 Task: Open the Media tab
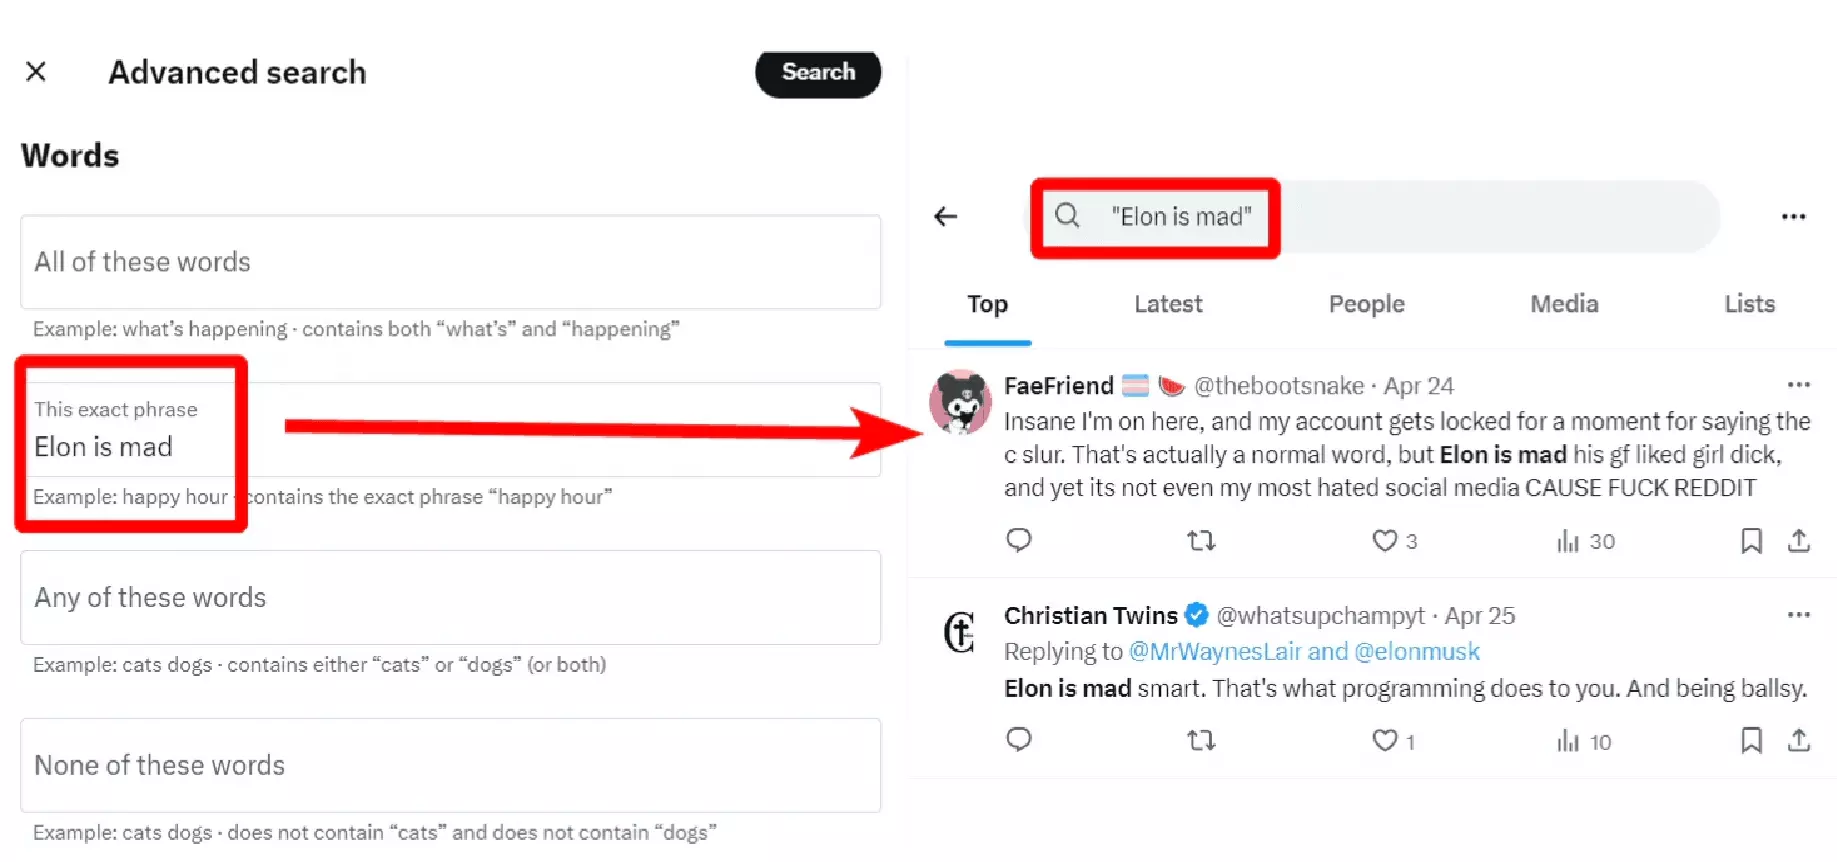pyautogui.click(x=1563, y=304)
